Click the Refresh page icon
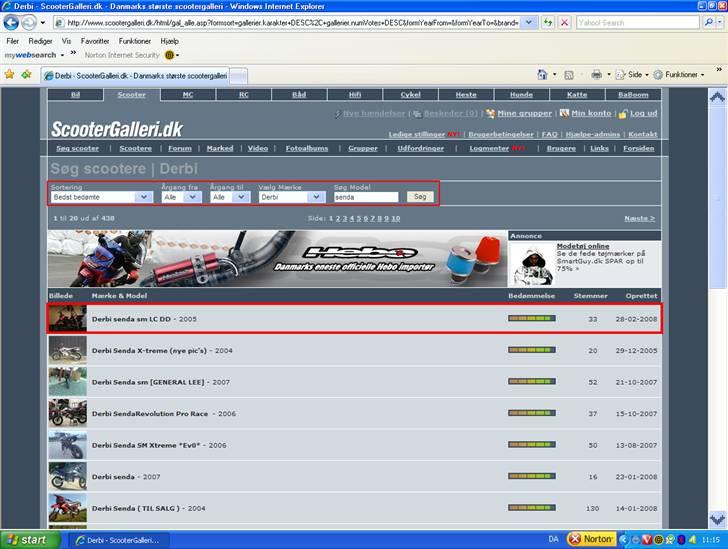The image size is (728, 549). click(x=547, y=22)
